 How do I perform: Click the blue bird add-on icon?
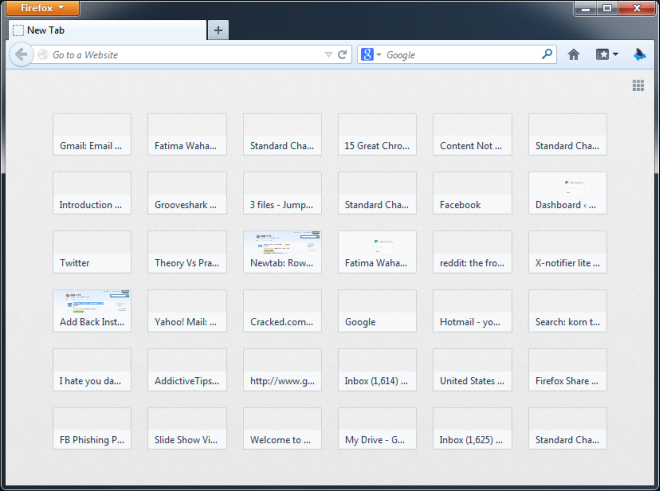[x=639, y=54]
